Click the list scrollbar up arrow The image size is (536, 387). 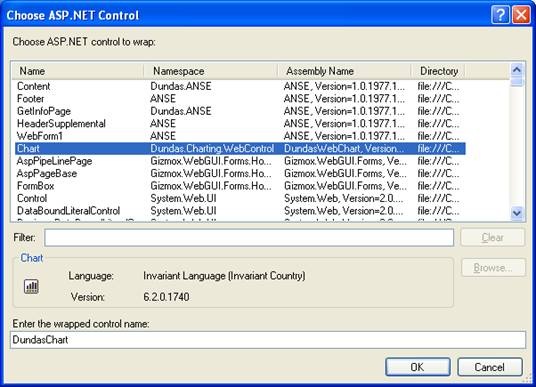pos(517,70)
